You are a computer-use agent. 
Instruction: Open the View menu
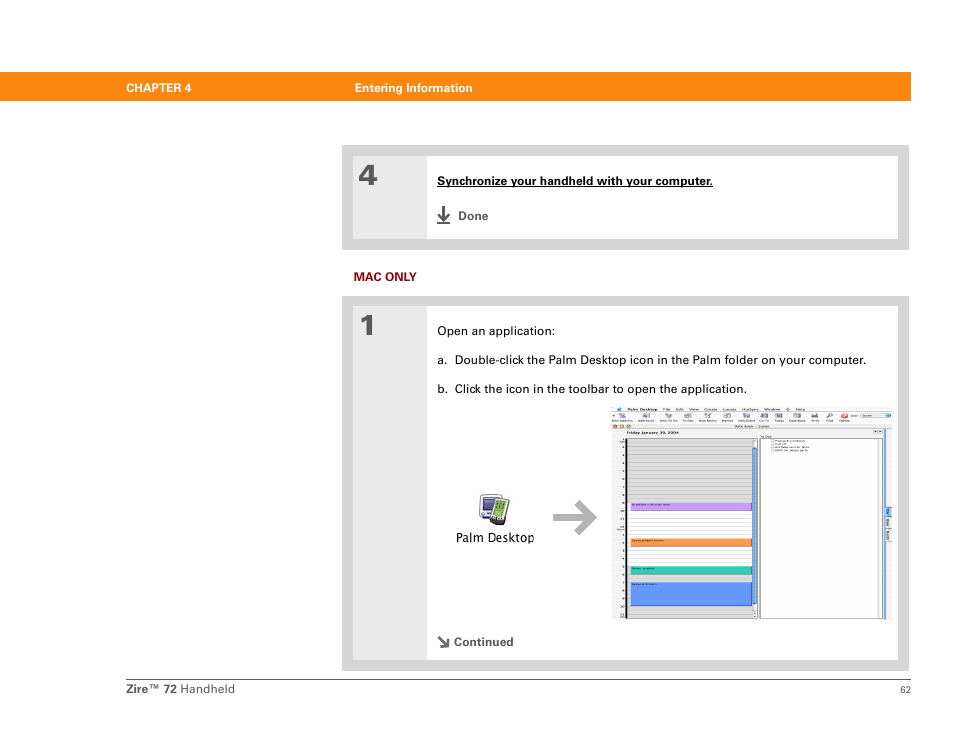(x=692, y=409)
